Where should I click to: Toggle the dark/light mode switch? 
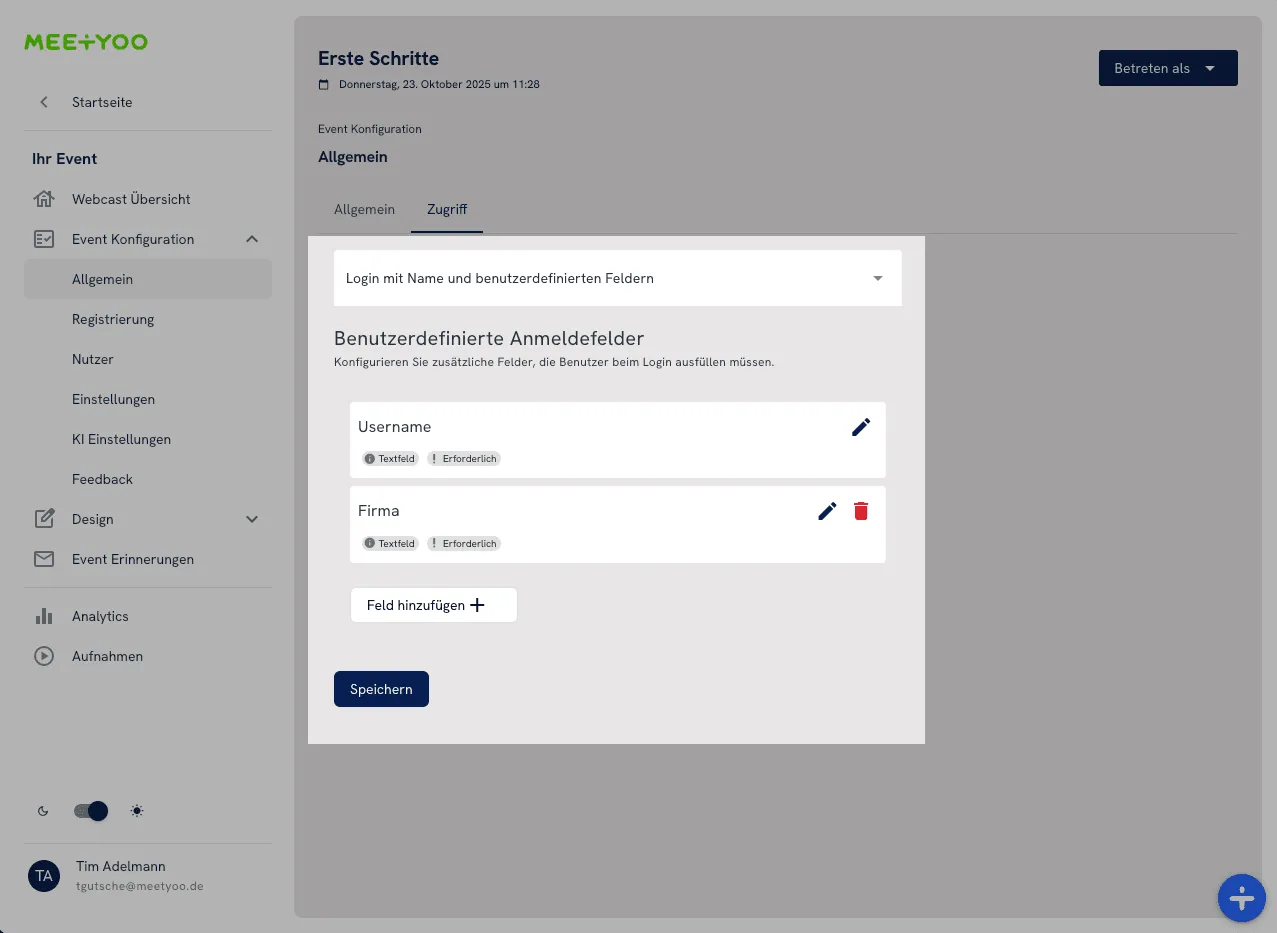(91, 811)
